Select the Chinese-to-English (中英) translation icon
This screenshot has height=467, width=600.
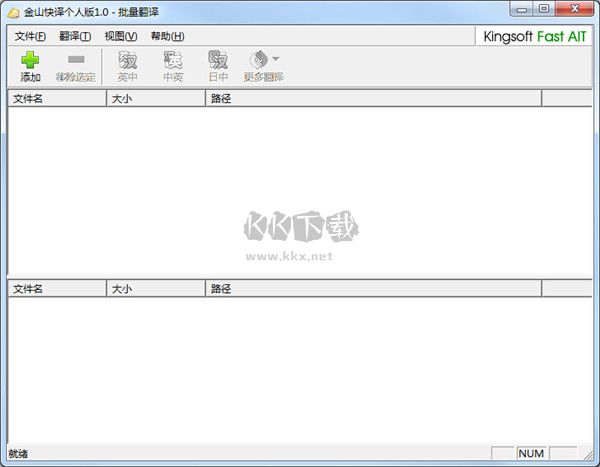pos(173,60)
